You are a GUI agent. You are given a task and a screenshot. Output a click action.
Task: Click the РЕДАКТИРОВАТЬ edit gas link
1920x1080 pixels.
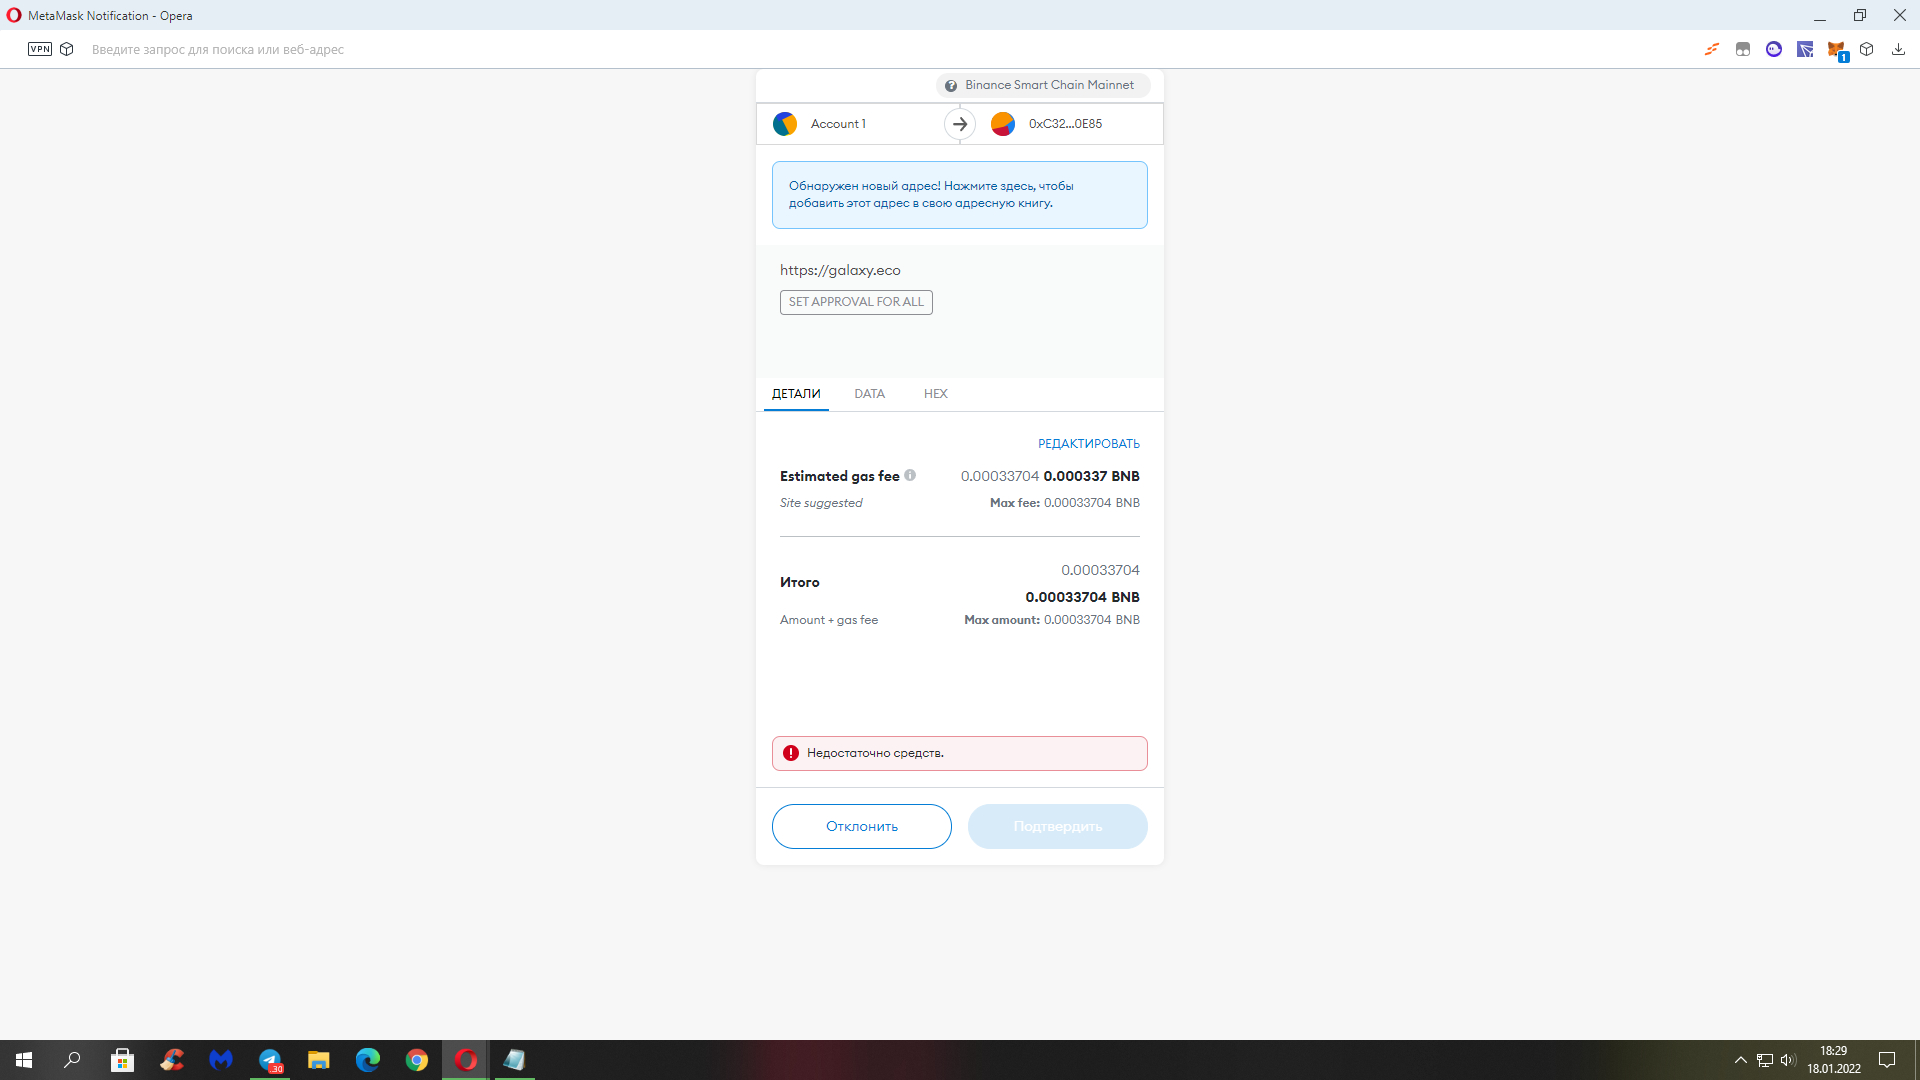tap(1089, 444)
